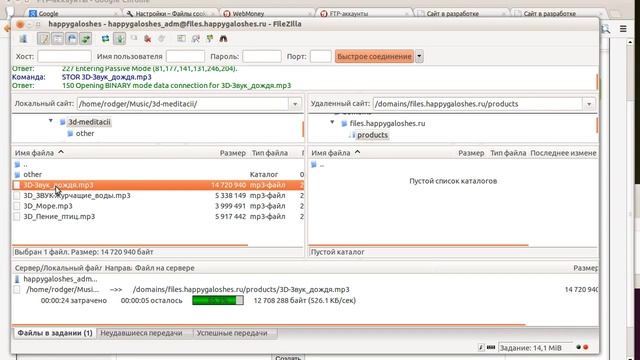This screenshot has width=640, height=360.
Task: Toggle the transfer queue display icon
Action: point(86,39)
